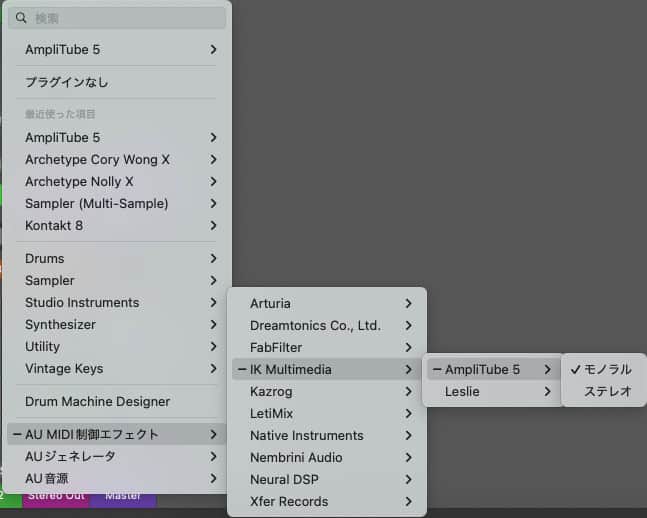The height and width of the screenshot is (518, 647).
Task: Click the Master channel strip label
Action: pos(123,497)
